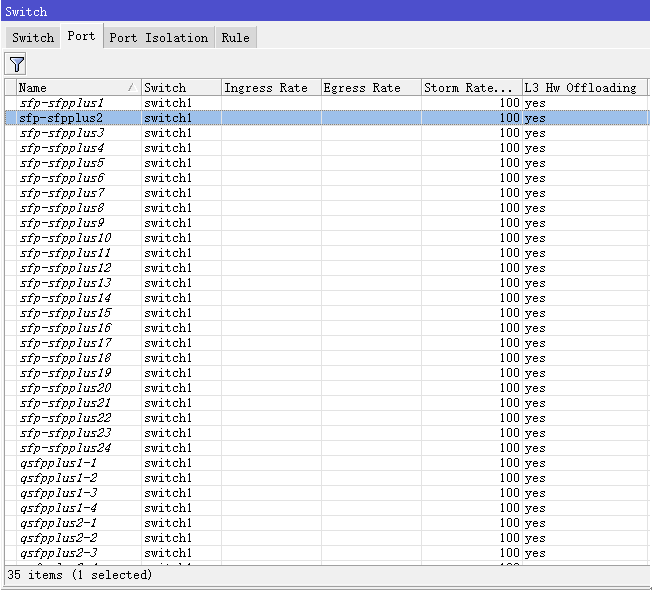Viewport: 652px width, 590px height.
Task: Select the Port tab
Action: (x=81, y=36)
